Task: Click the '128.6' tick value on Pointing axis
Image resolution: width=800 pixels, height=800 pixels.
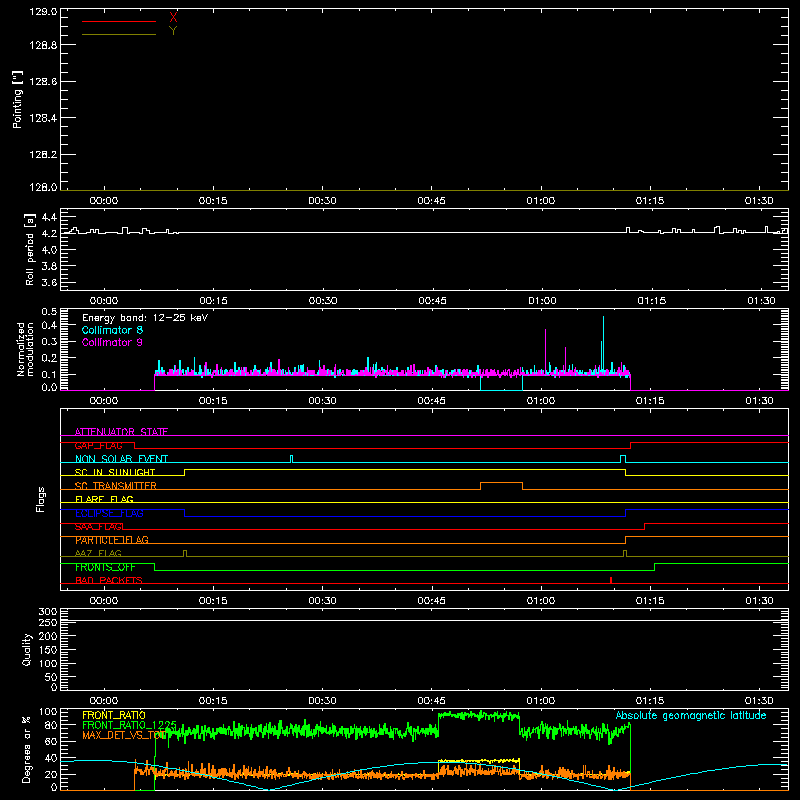Action: 43,81
